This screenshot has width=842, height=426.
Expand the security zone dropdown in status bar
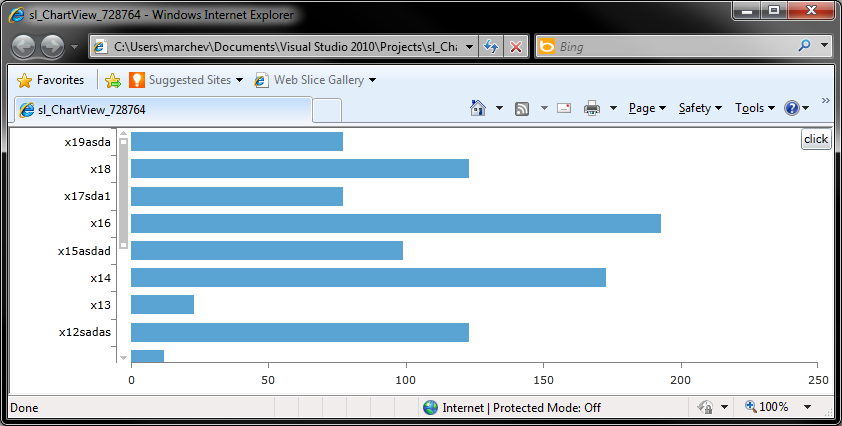(x=724, y=407)
